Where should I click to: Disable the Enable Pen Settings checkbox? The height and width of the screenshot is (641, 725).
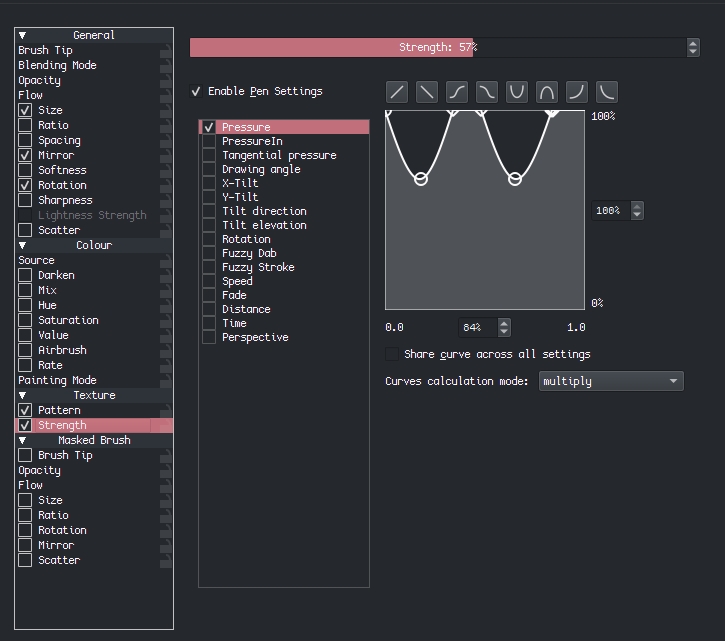pyautogui.click(x=196, y=91)
